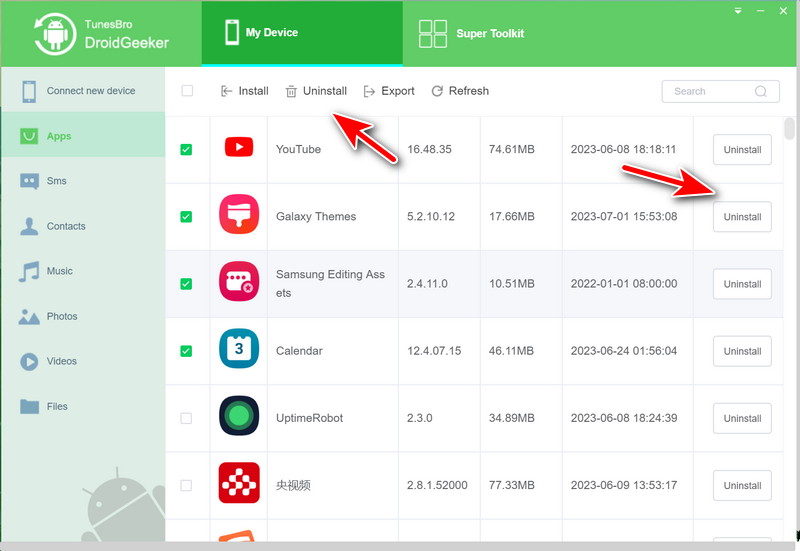The width and height of the screenshot is (800, 551).
Task: Focus the Search input field
Action: pos(720,91)
